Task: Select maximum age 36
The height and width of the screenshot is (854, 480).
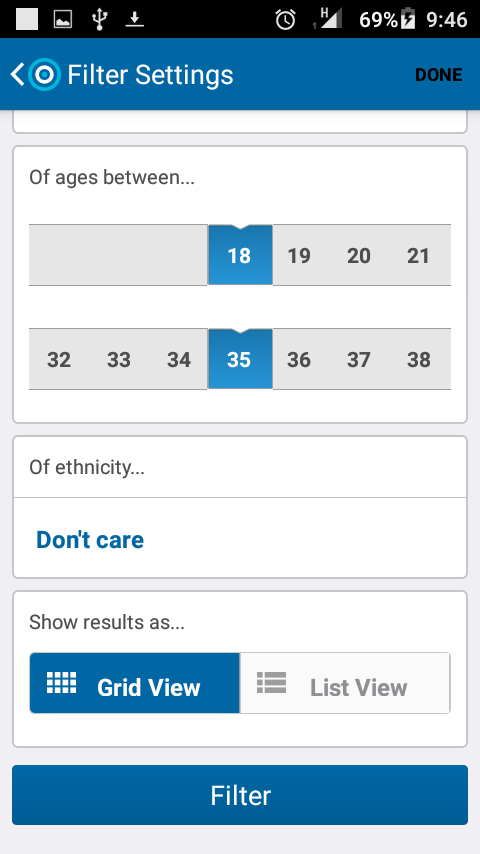Action: [x=299, y=359]
